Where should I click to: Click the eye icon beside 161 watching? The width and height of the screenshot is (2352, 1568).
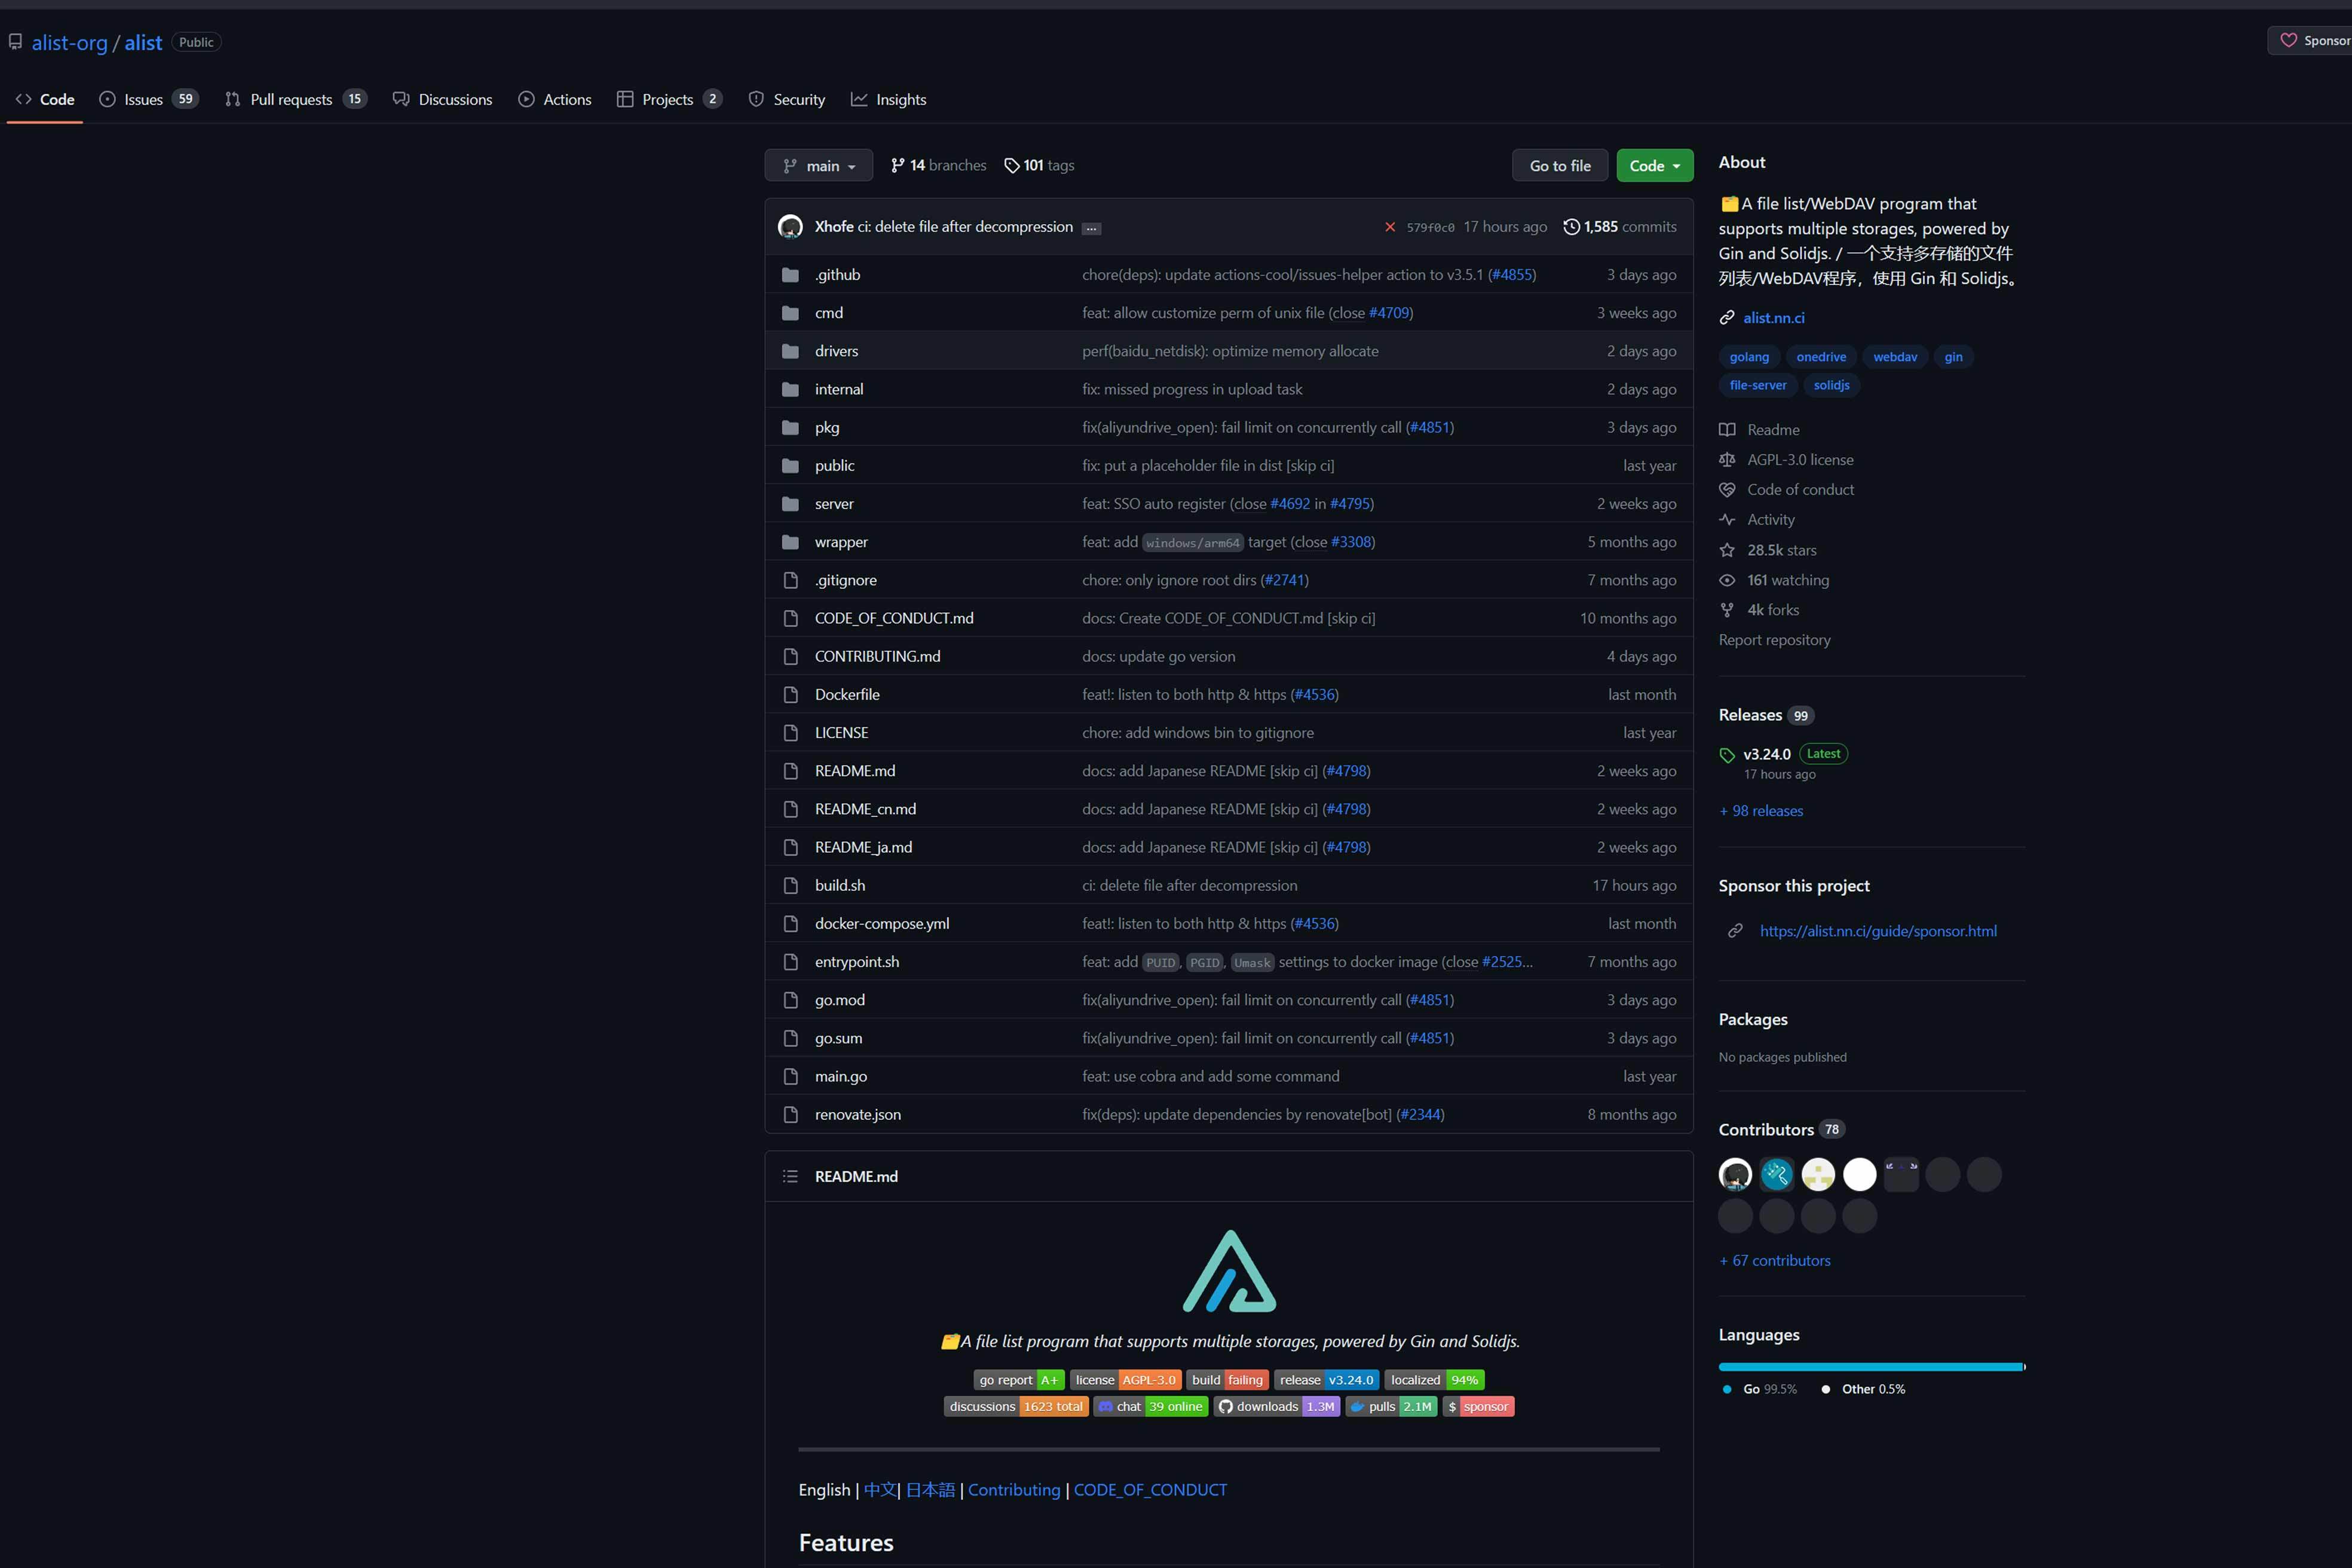tap(1726, 580)
